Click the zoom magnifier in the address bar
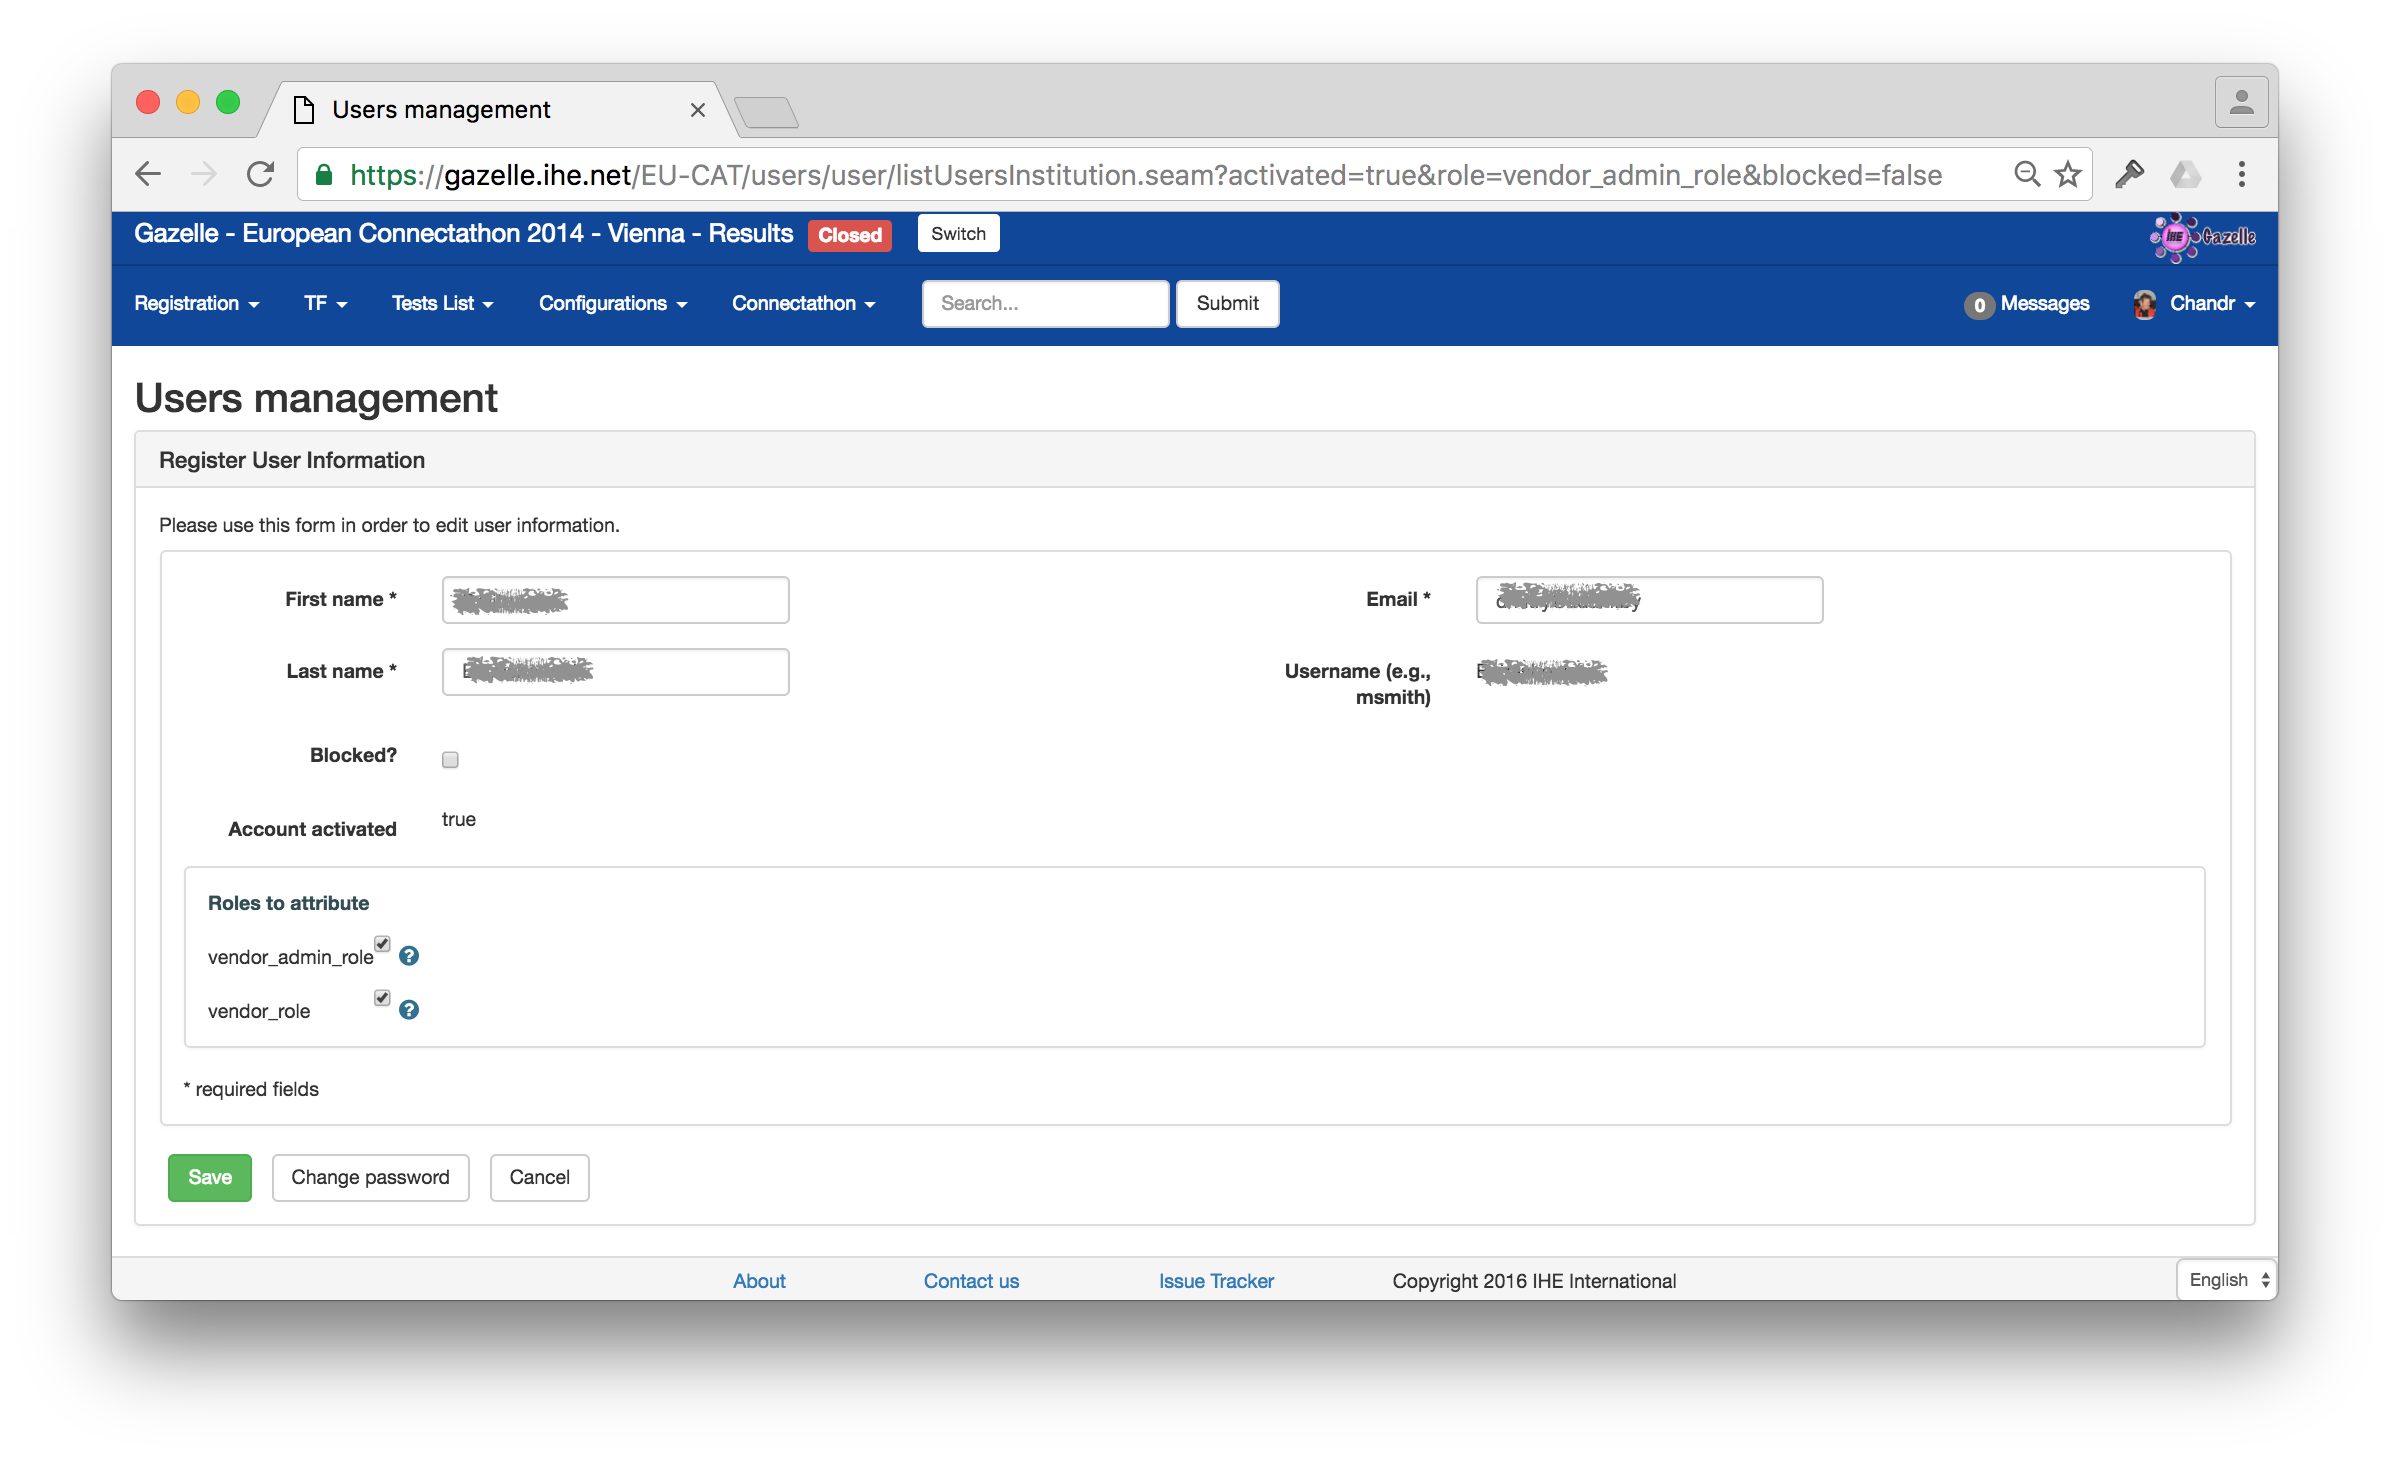Viewport: 2390px width, 1460px height. click(2026, 174)
